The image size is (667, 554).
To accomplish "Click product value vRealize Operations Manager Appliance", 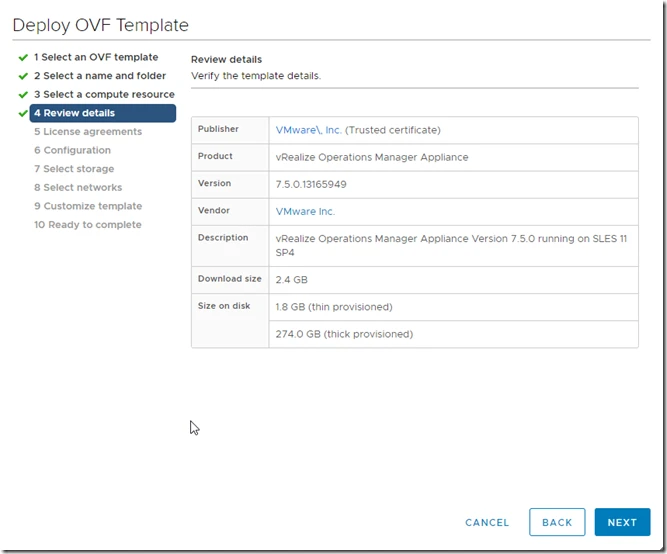I will coord(372,157).
